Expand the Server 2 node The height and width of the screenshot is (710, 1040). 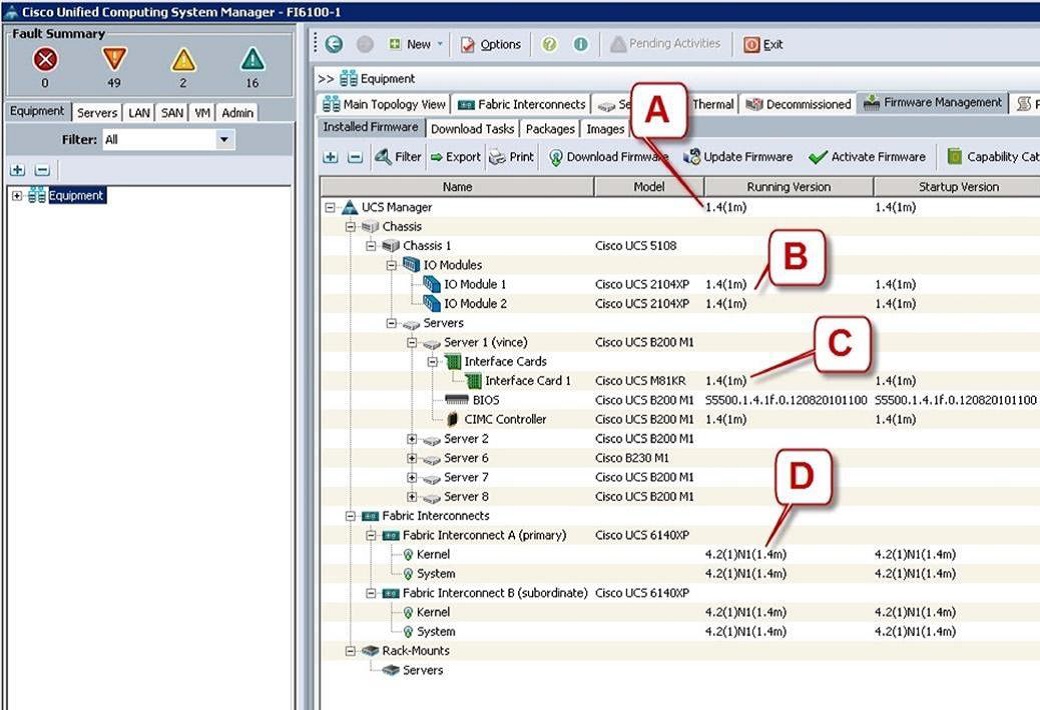pyautogui.click(x=412, y=439)
